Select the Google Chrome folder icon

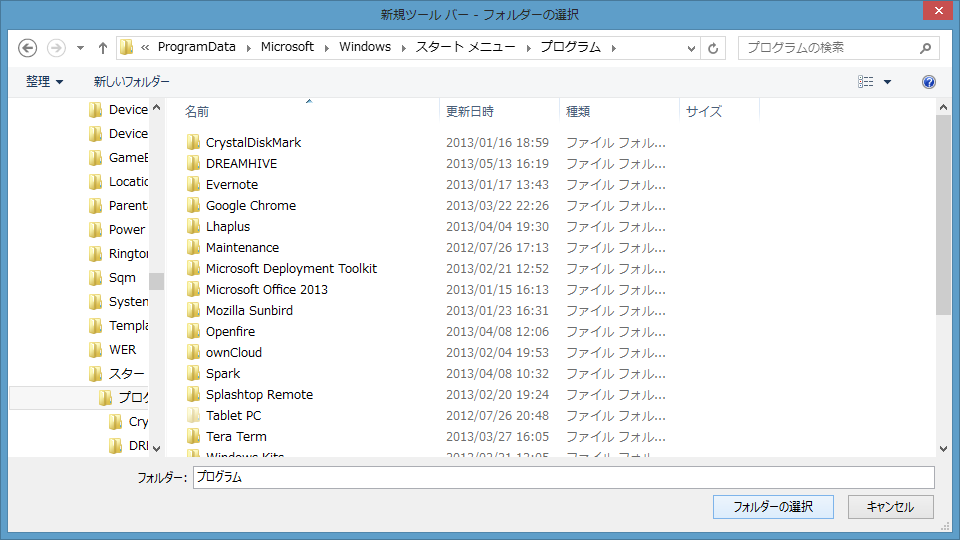click(193, 205)
